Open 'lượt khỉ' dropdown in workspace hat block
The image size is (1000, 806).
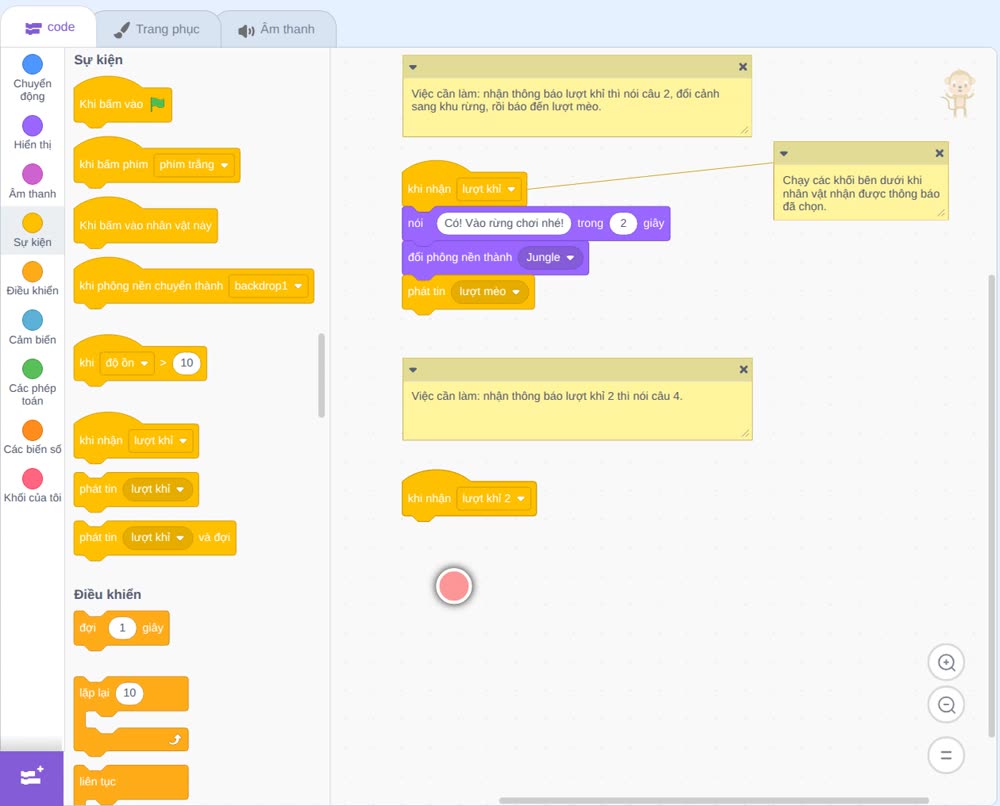click(489, 189)
